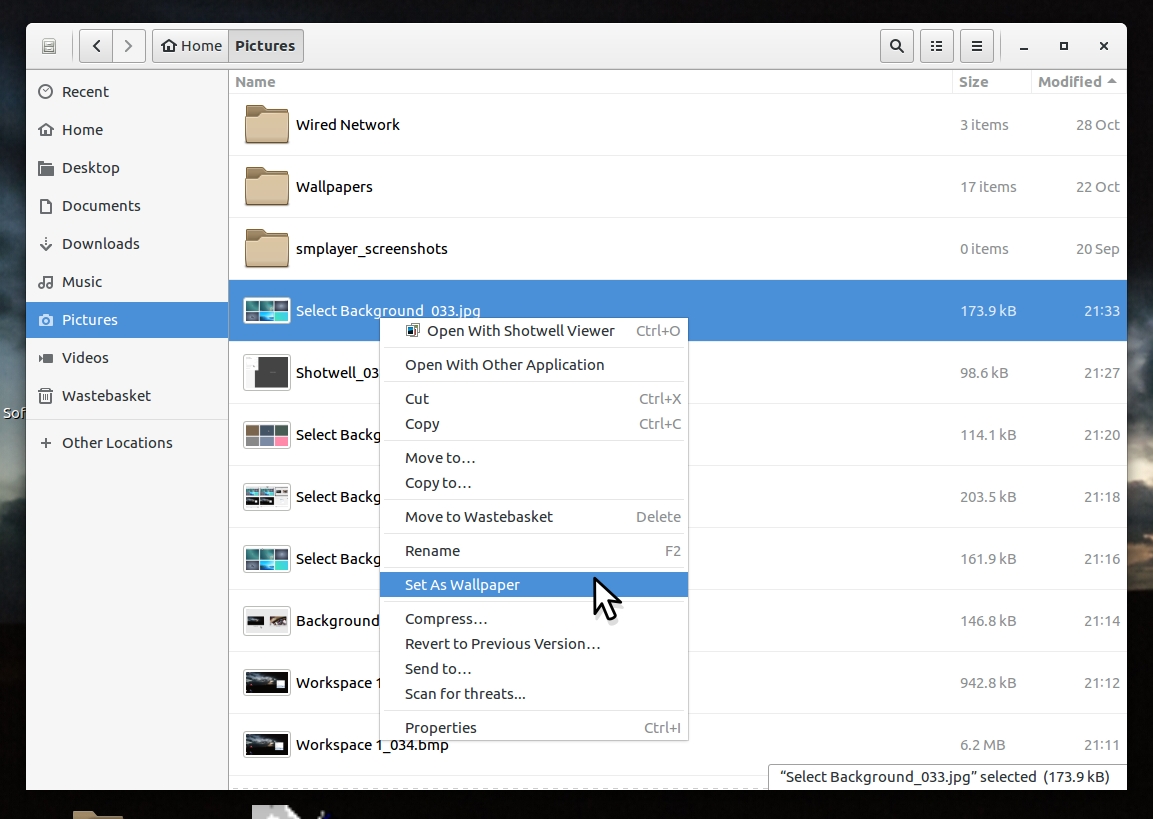The width and height of the screenshot is (1153, 819).
Task: Toggle the list view icon in toolbar
Action: click(x=936, y=46)
